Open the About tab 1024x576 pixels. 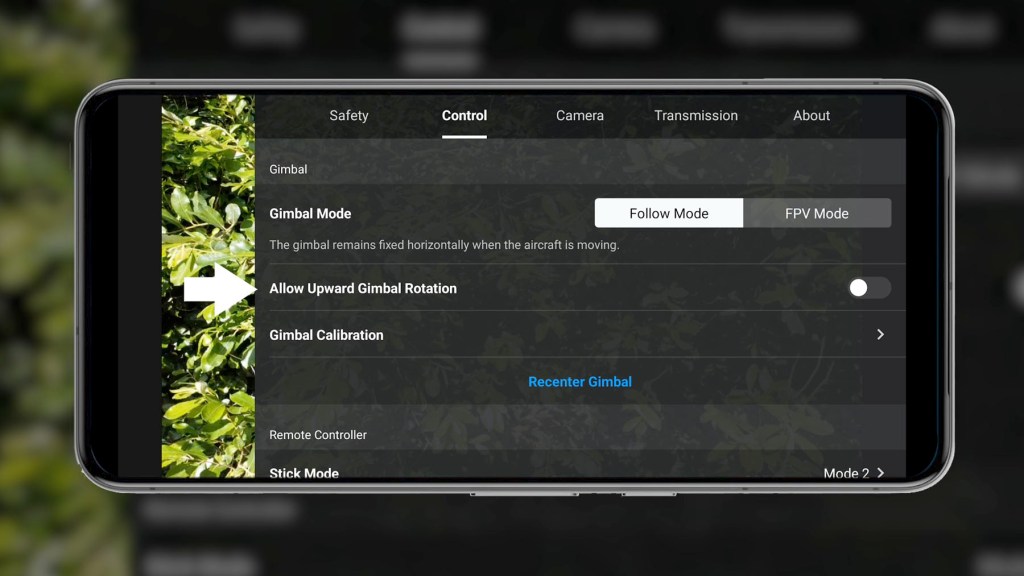point(810,115)
